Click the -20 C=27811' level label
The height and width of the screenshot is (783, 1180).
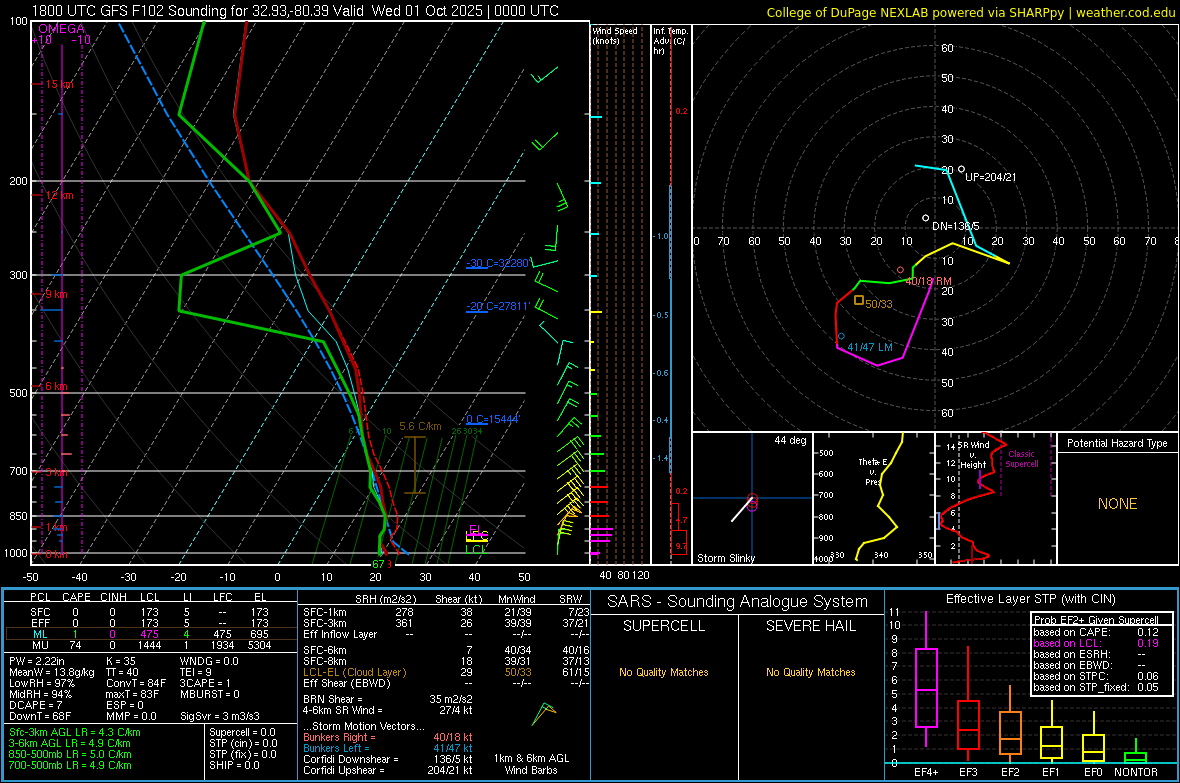(498, 306)
